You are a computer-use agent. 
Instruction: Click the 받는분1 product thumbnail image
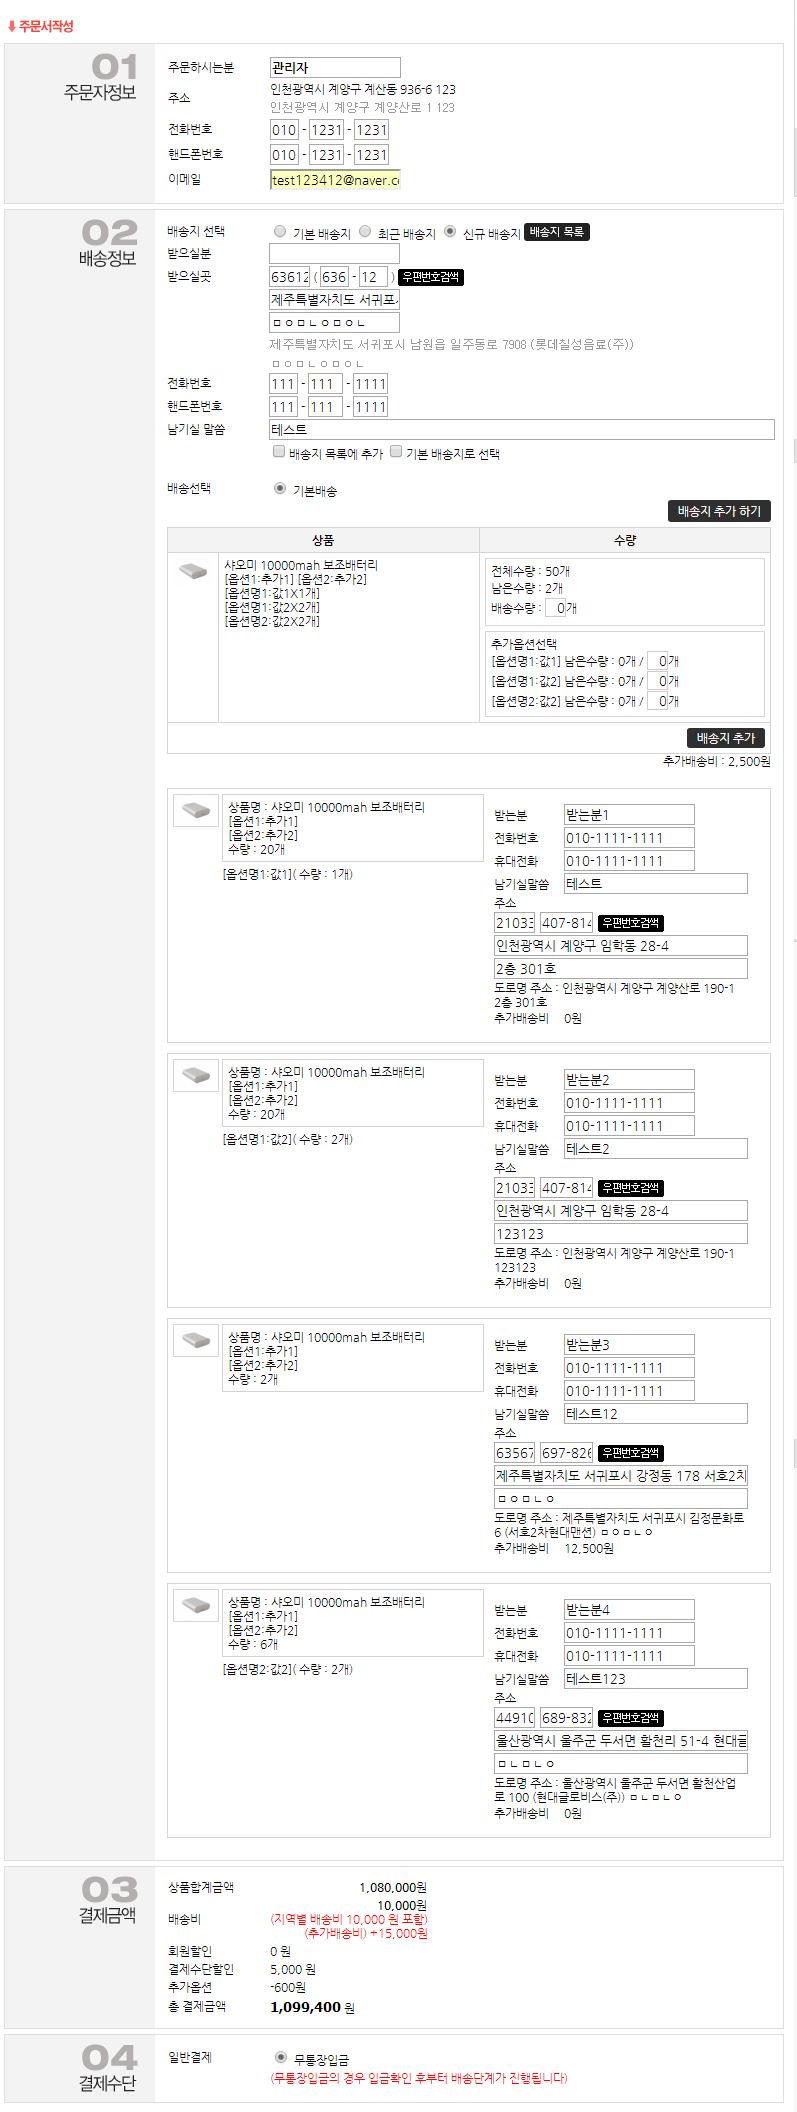[196, 810]
